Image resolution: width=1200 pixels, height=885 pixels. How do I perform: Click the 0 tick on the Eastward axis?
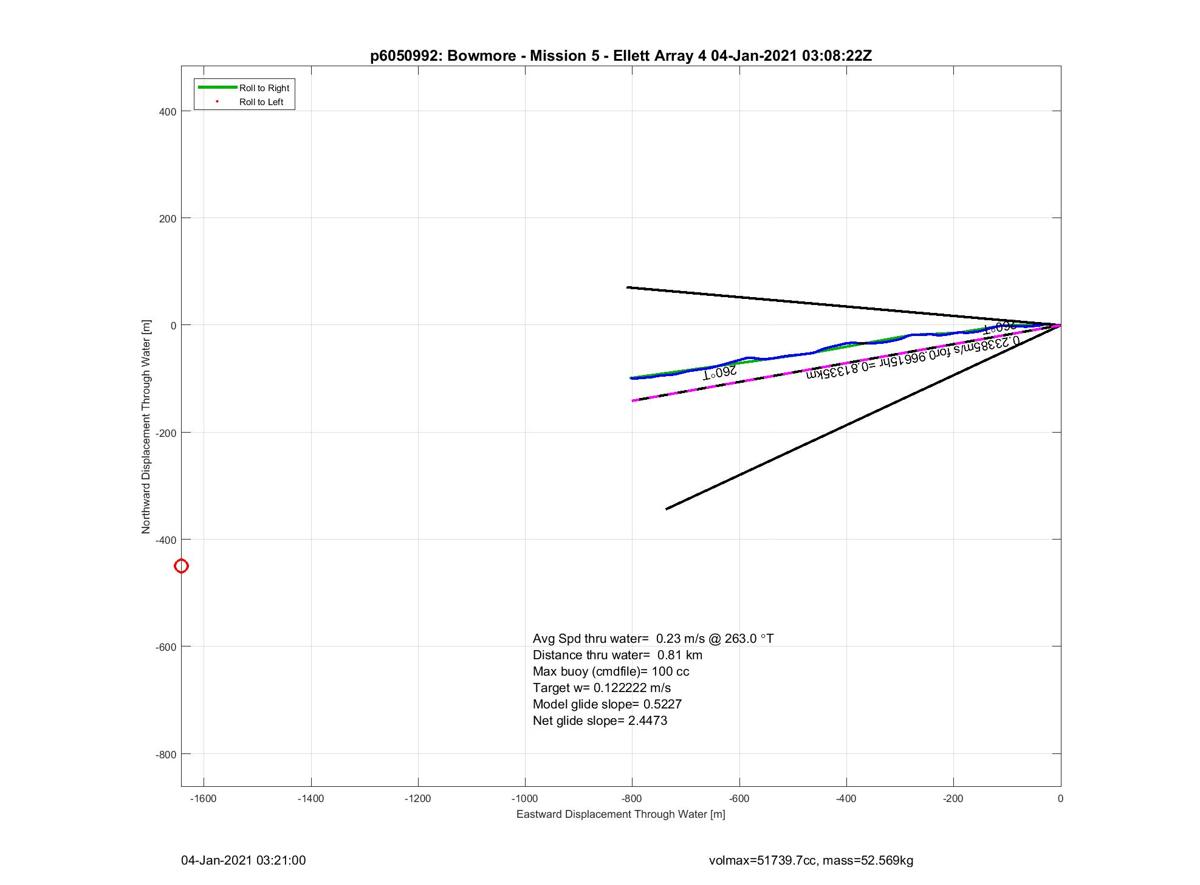[1060, 799]
